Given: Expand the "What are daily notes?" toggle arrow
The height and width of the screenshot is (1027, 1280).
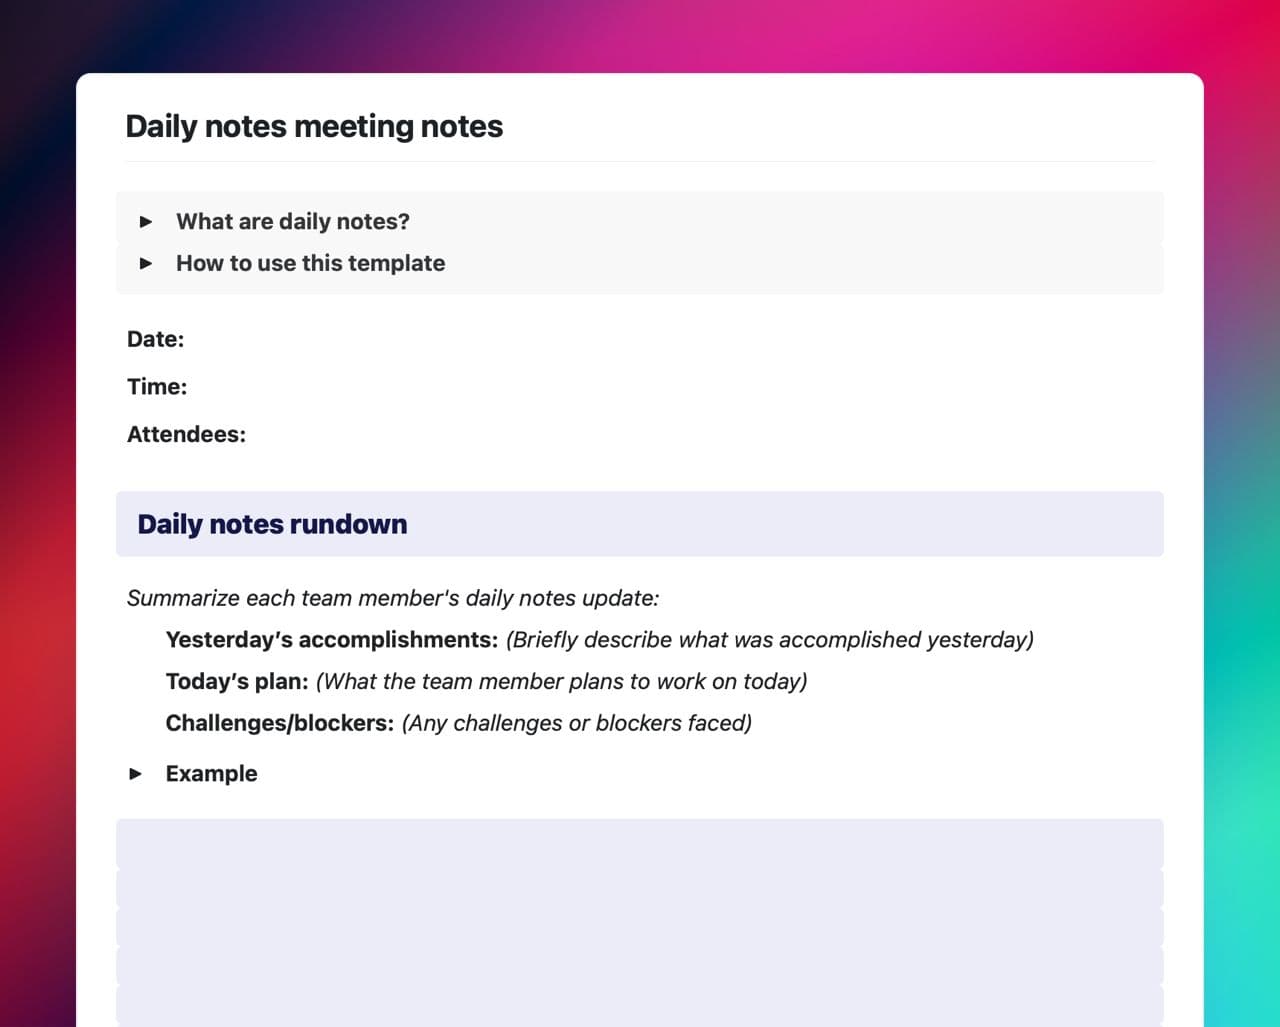Looking at the screenshot, I should tap(146, 221).
